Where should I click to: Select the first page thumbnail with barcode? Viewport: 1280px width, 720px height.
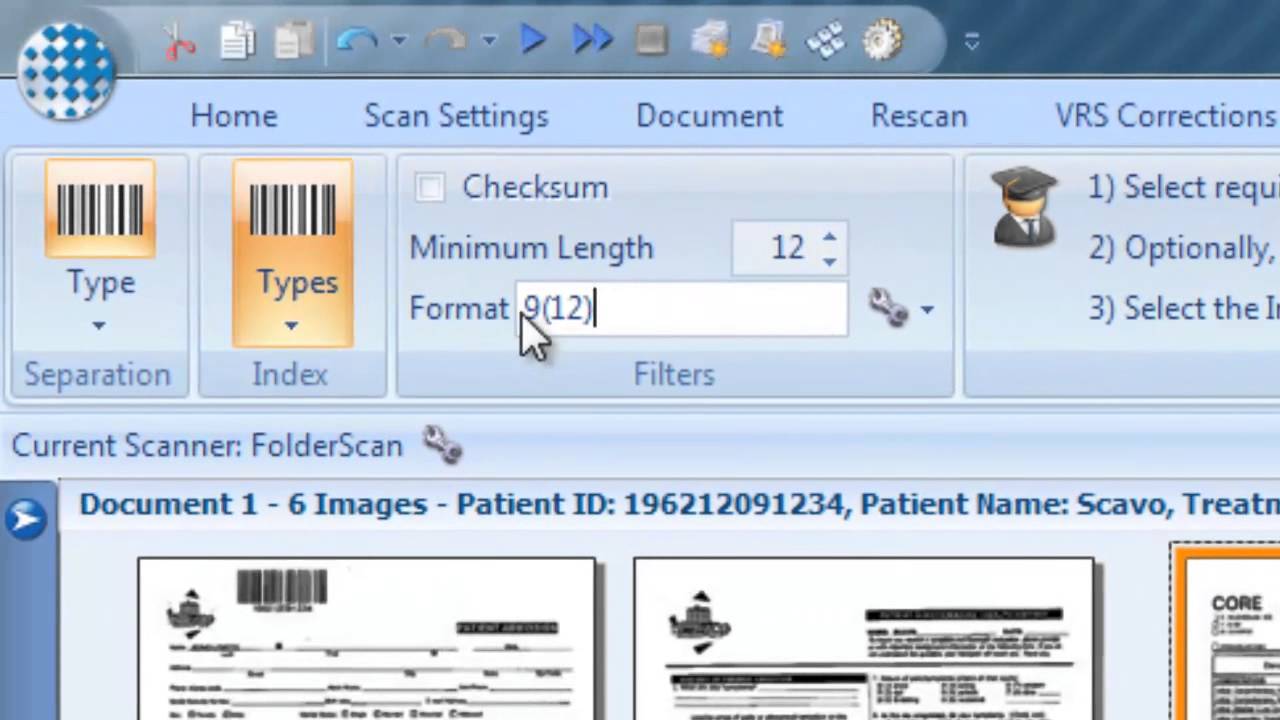tap(366, 640)
